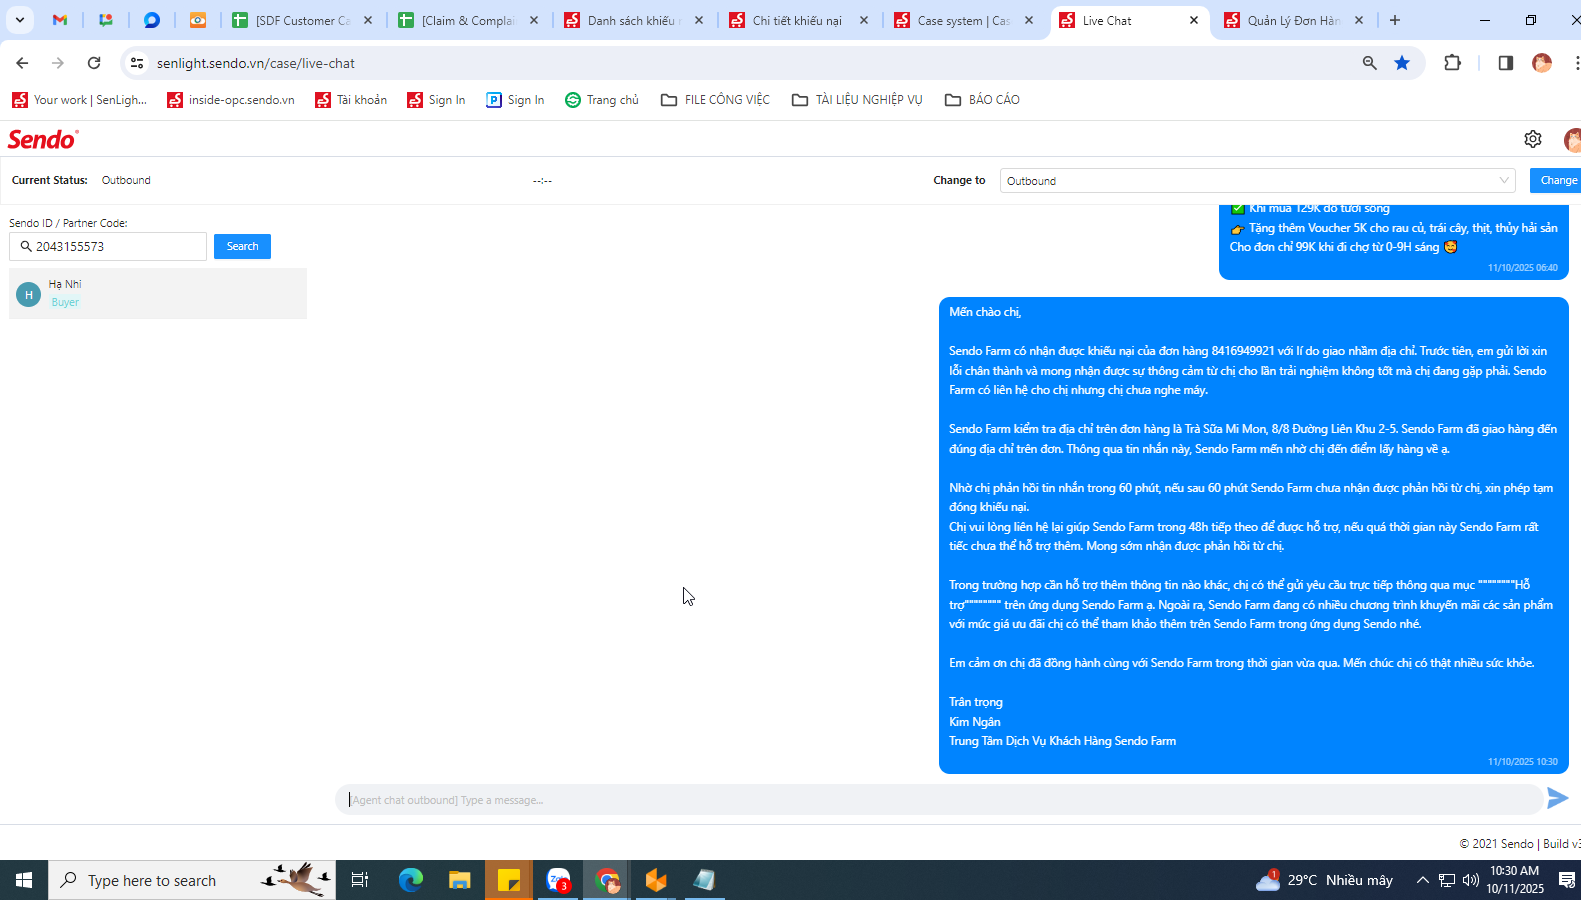
Task: Open the browser zoom magnifier icon
Action: click(x=1369, y=63)
